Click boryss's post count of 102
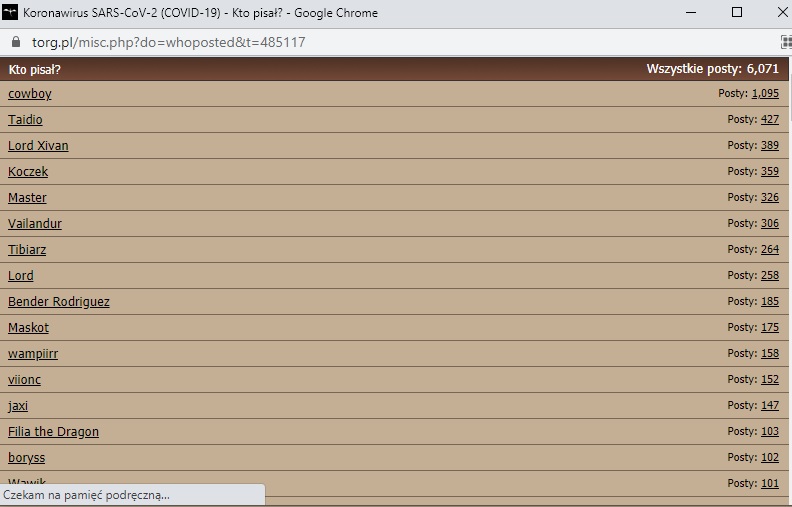 click(769, 458)
